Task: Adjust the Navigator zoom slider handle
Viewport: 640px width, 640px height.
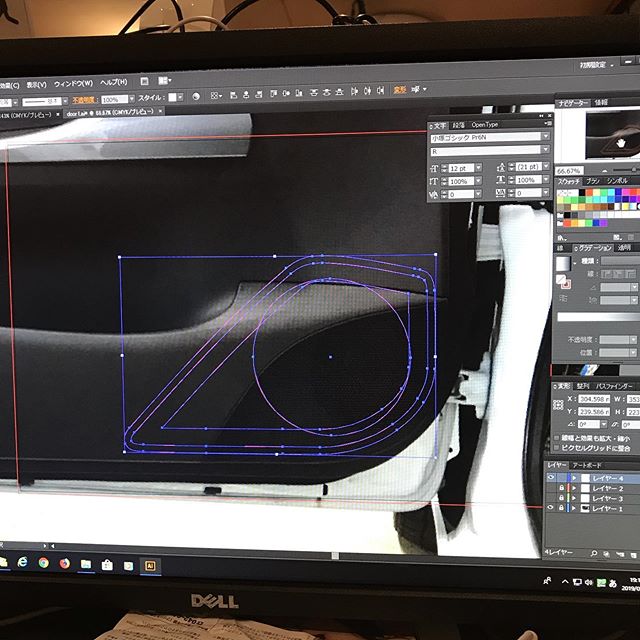Action: coord(634,169)
